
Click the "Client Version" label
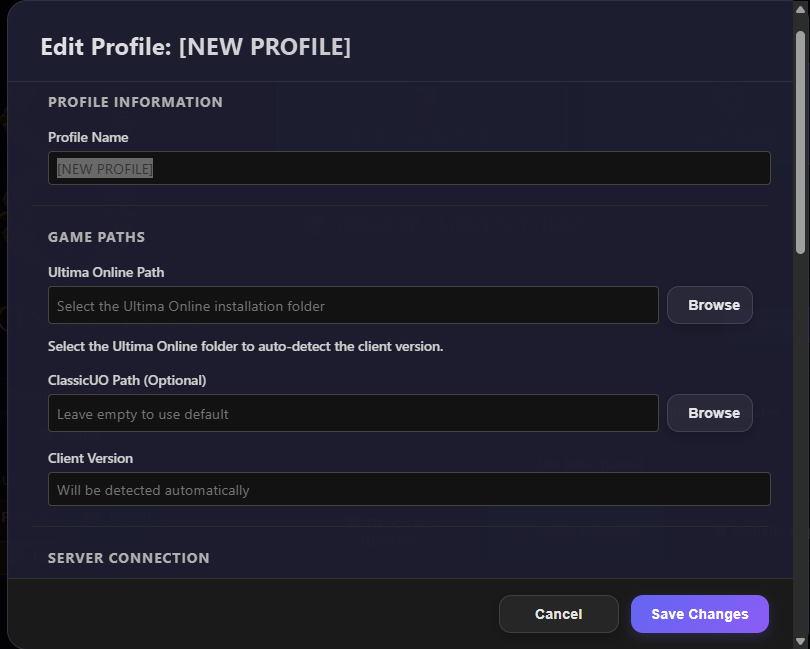[x=90, y=458]
